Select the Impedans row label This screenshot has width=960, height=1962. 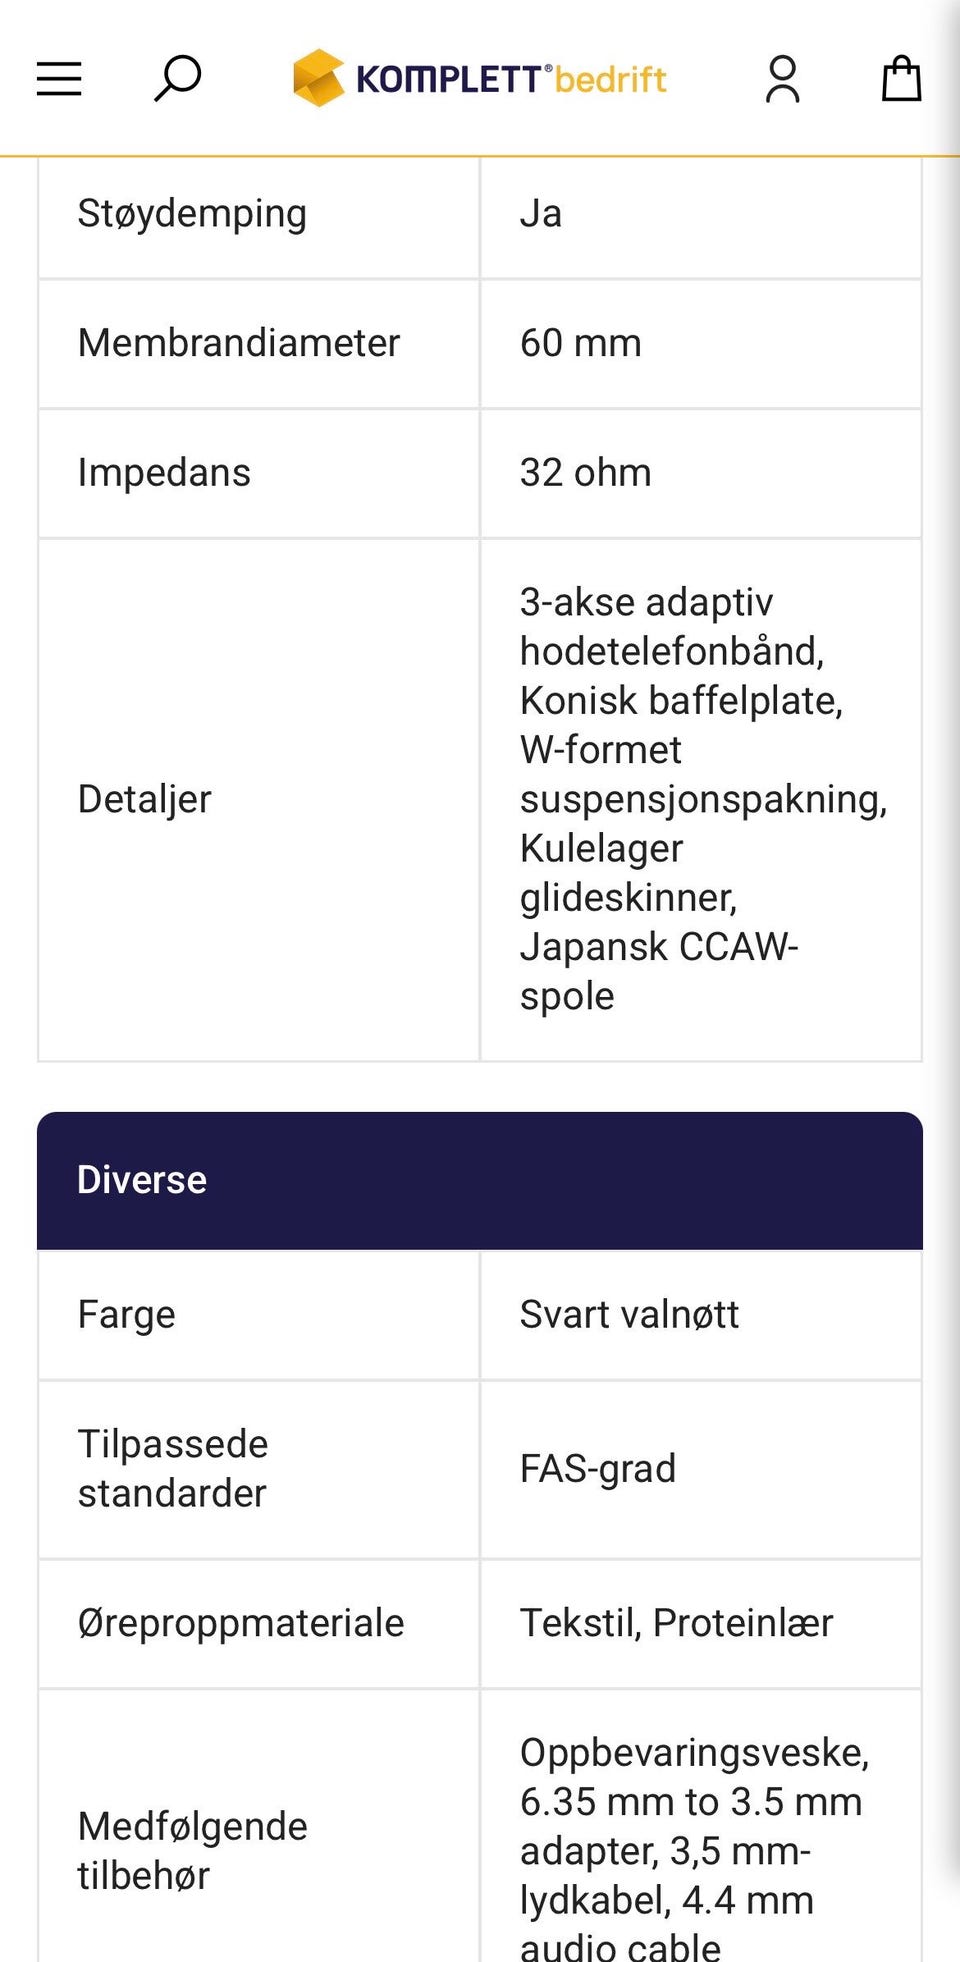point(164,473)
